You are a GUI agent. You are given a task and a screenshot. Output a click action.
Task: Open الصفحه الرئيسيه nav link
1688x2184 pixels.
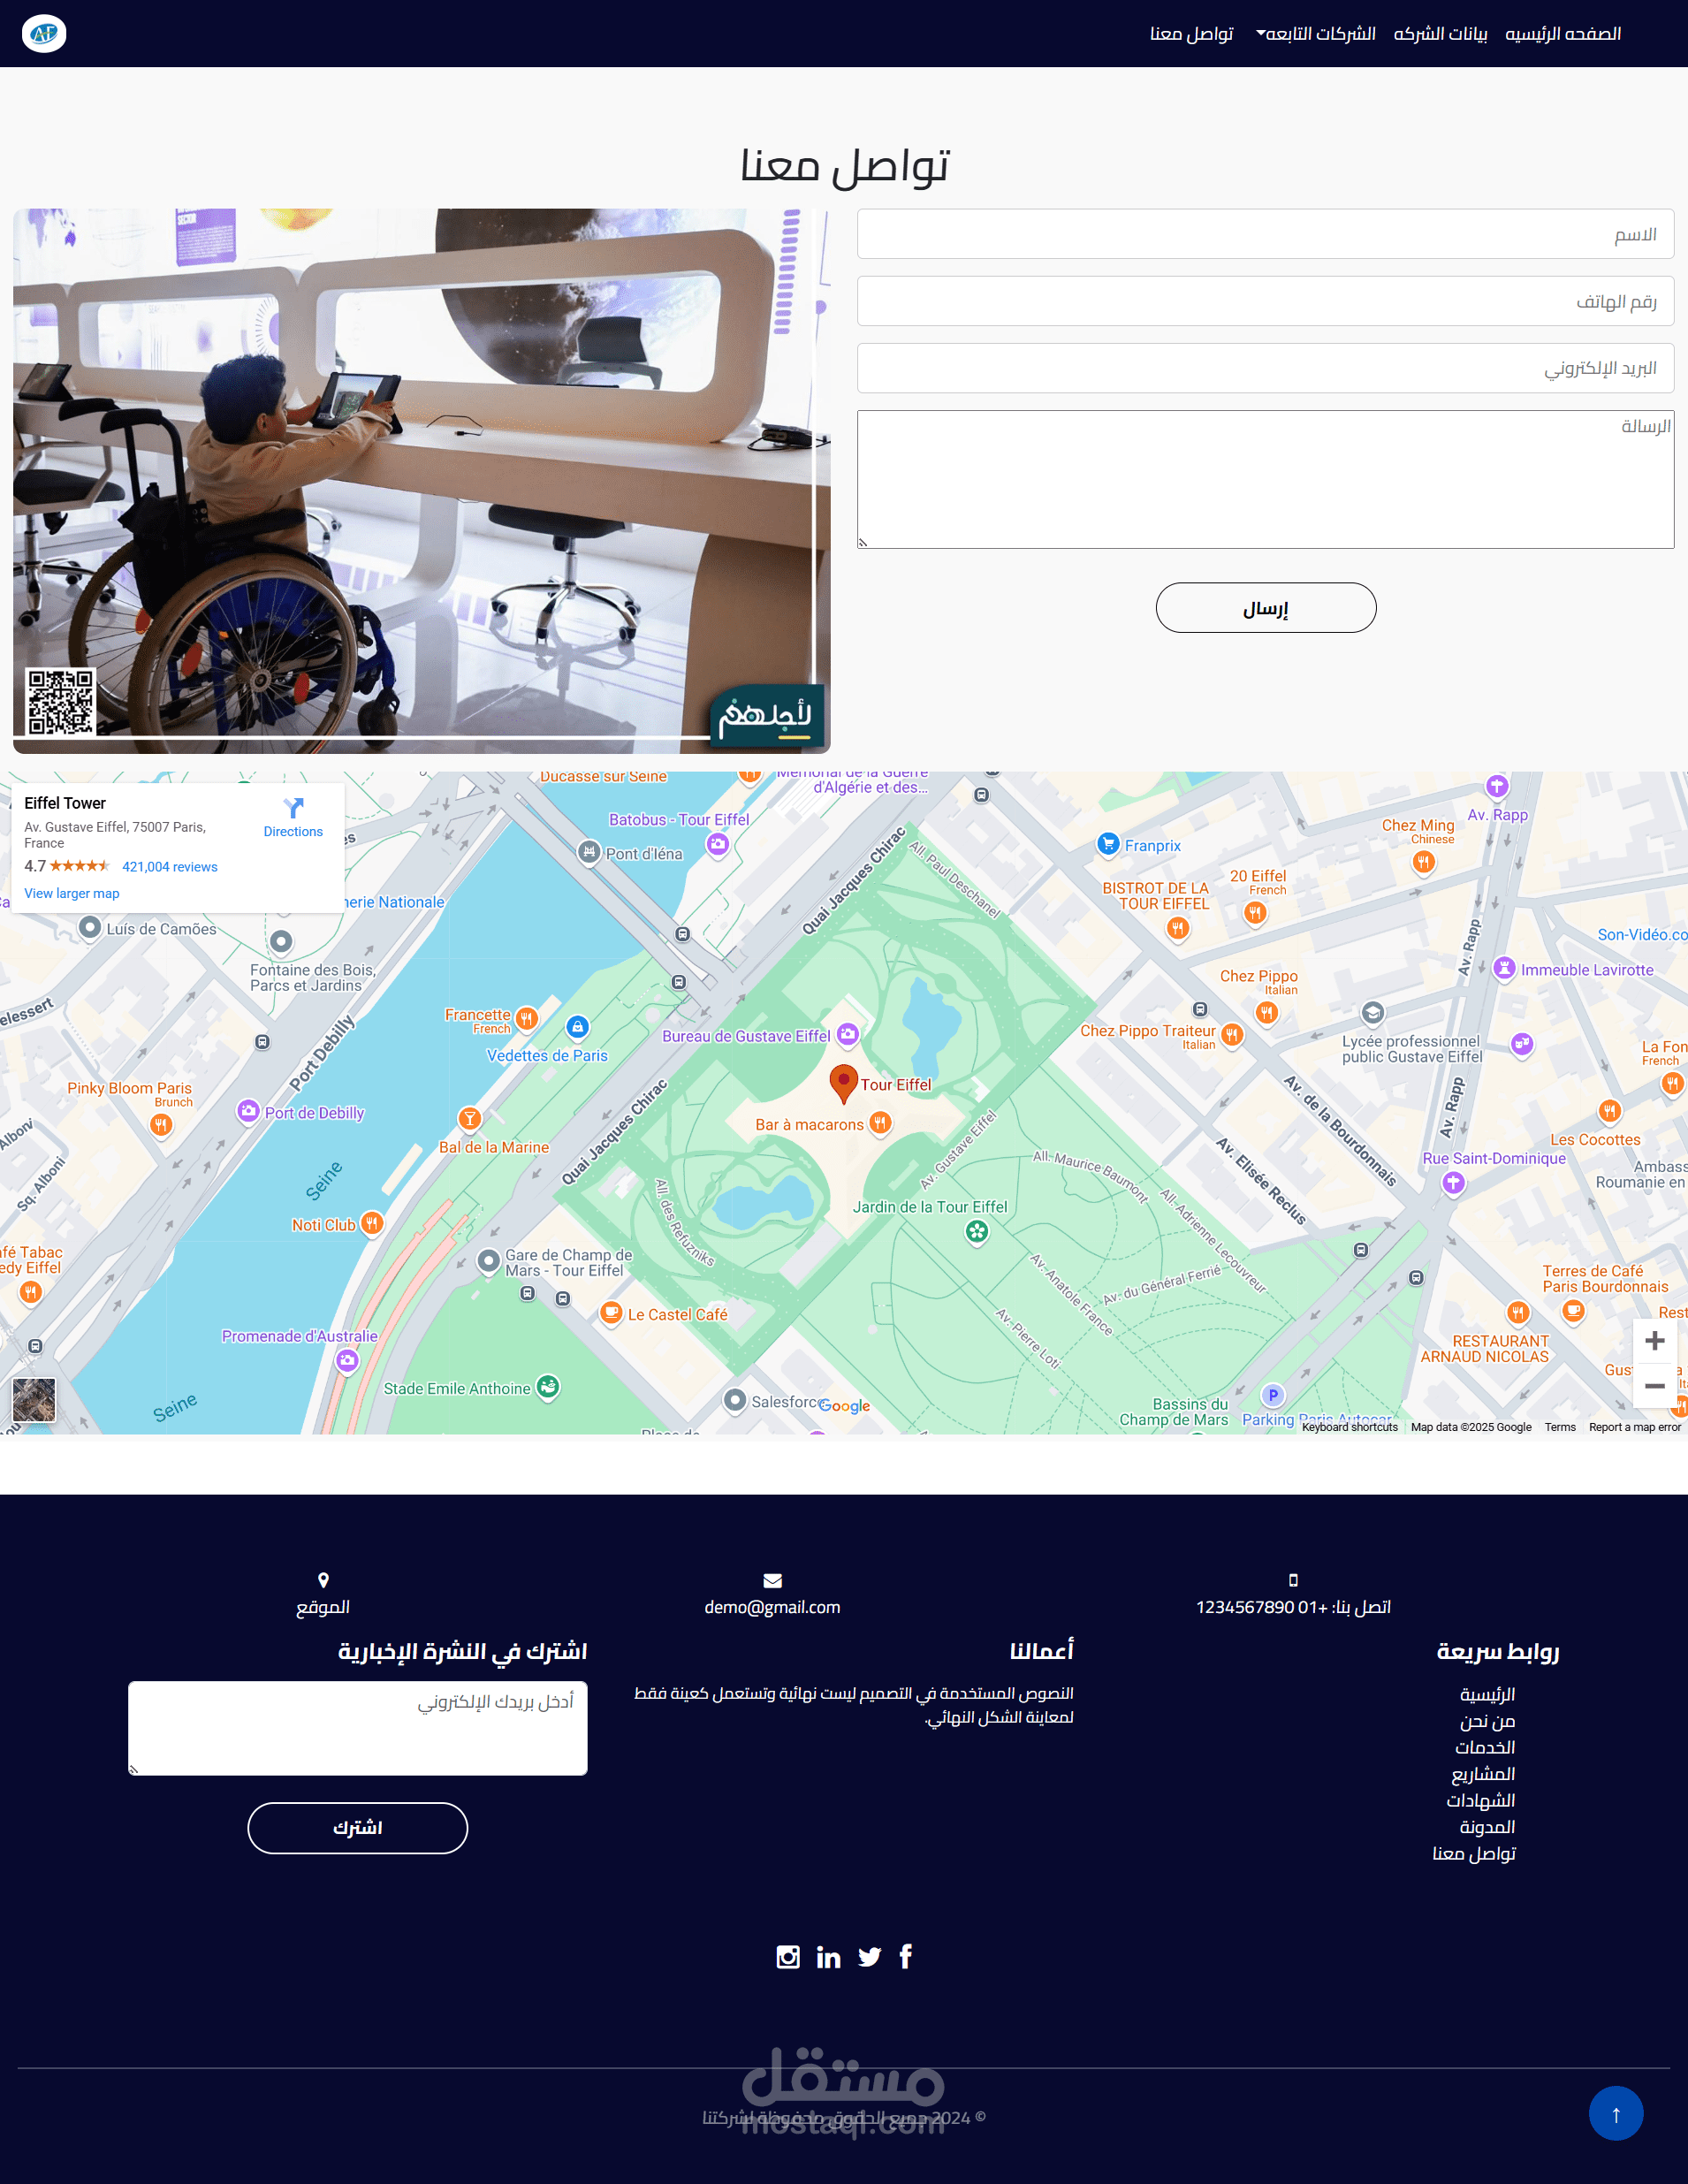(1563, 34)
